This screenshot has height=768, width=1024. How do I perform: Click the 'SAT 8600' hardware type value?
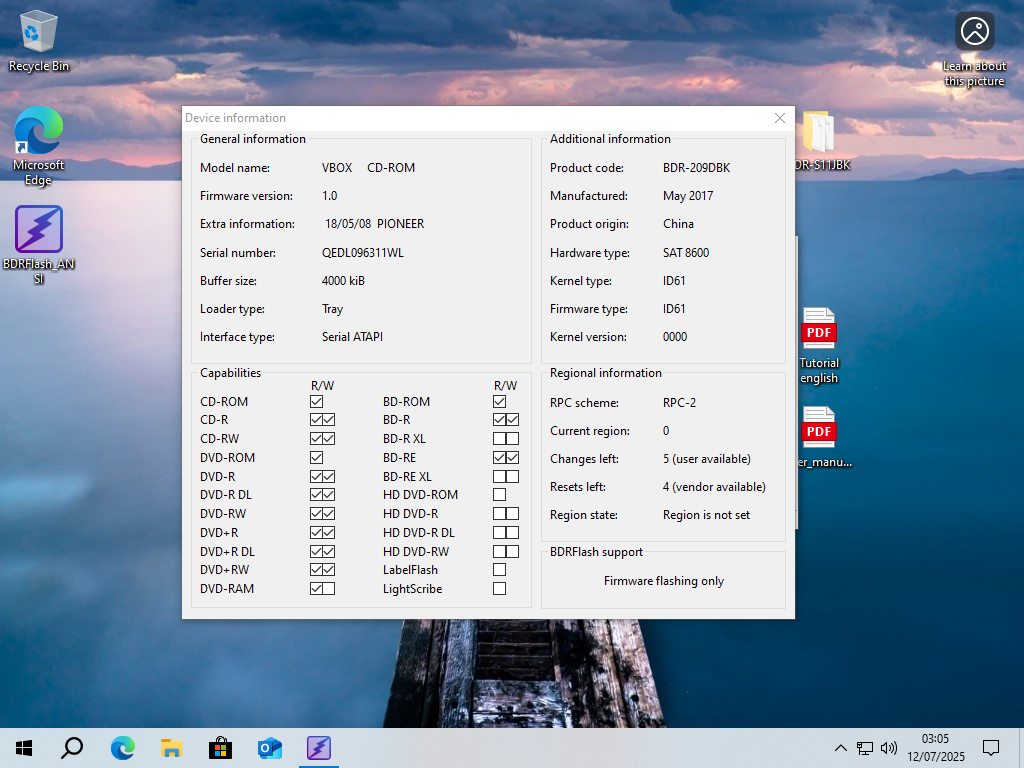(686, 253)
